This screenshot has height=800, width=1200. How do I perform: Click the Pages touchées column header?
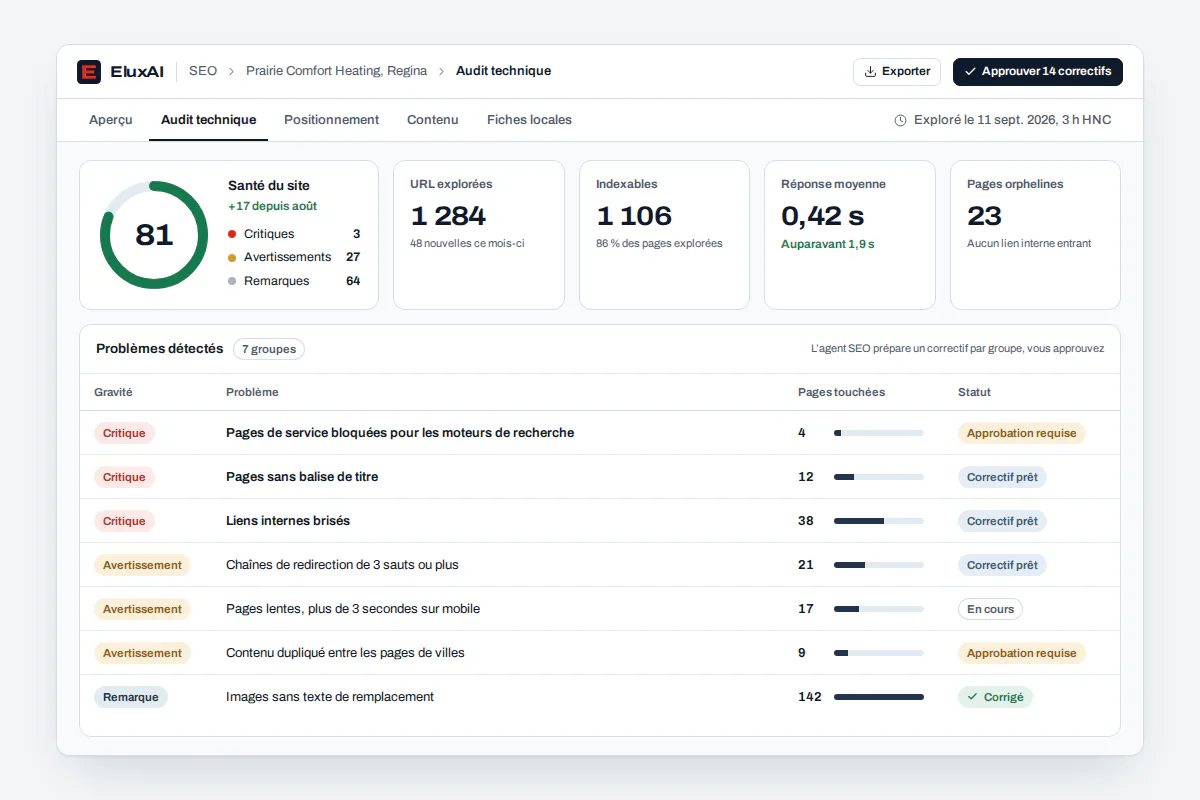841,392
